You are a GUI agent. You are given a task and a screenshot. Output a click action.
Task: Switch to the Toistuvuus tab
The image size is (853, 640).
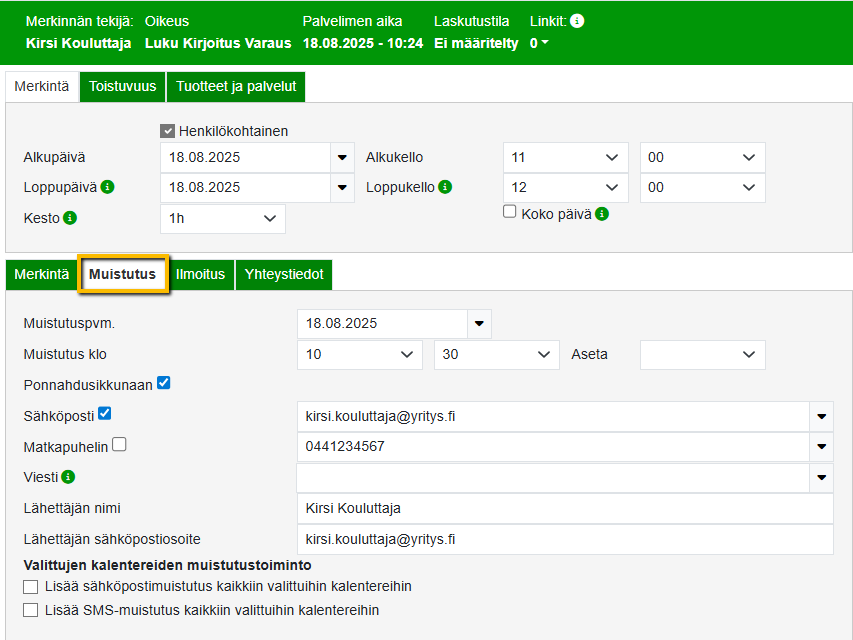pos(122,87)
